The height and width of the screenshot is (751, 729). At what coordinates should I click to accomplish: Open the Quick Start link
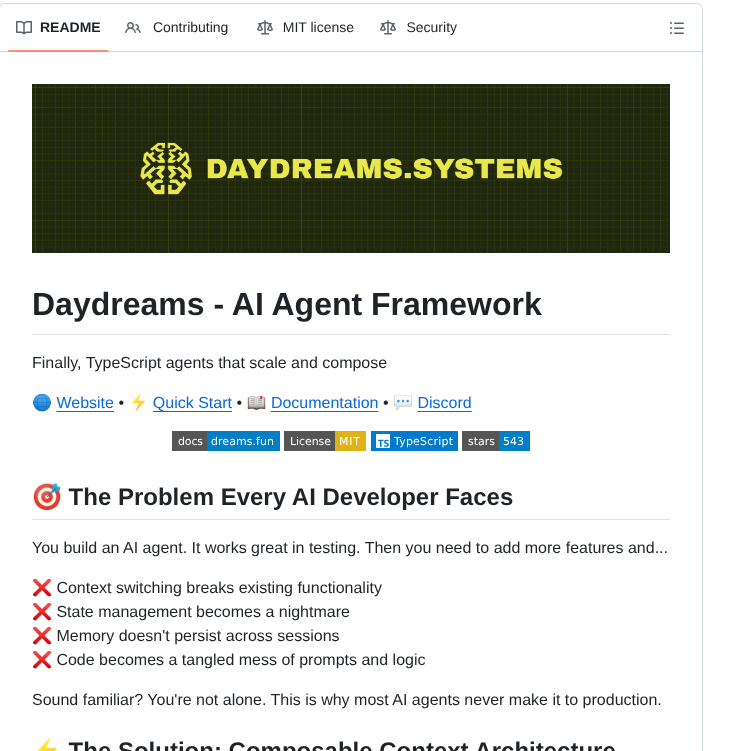point(192,403)
